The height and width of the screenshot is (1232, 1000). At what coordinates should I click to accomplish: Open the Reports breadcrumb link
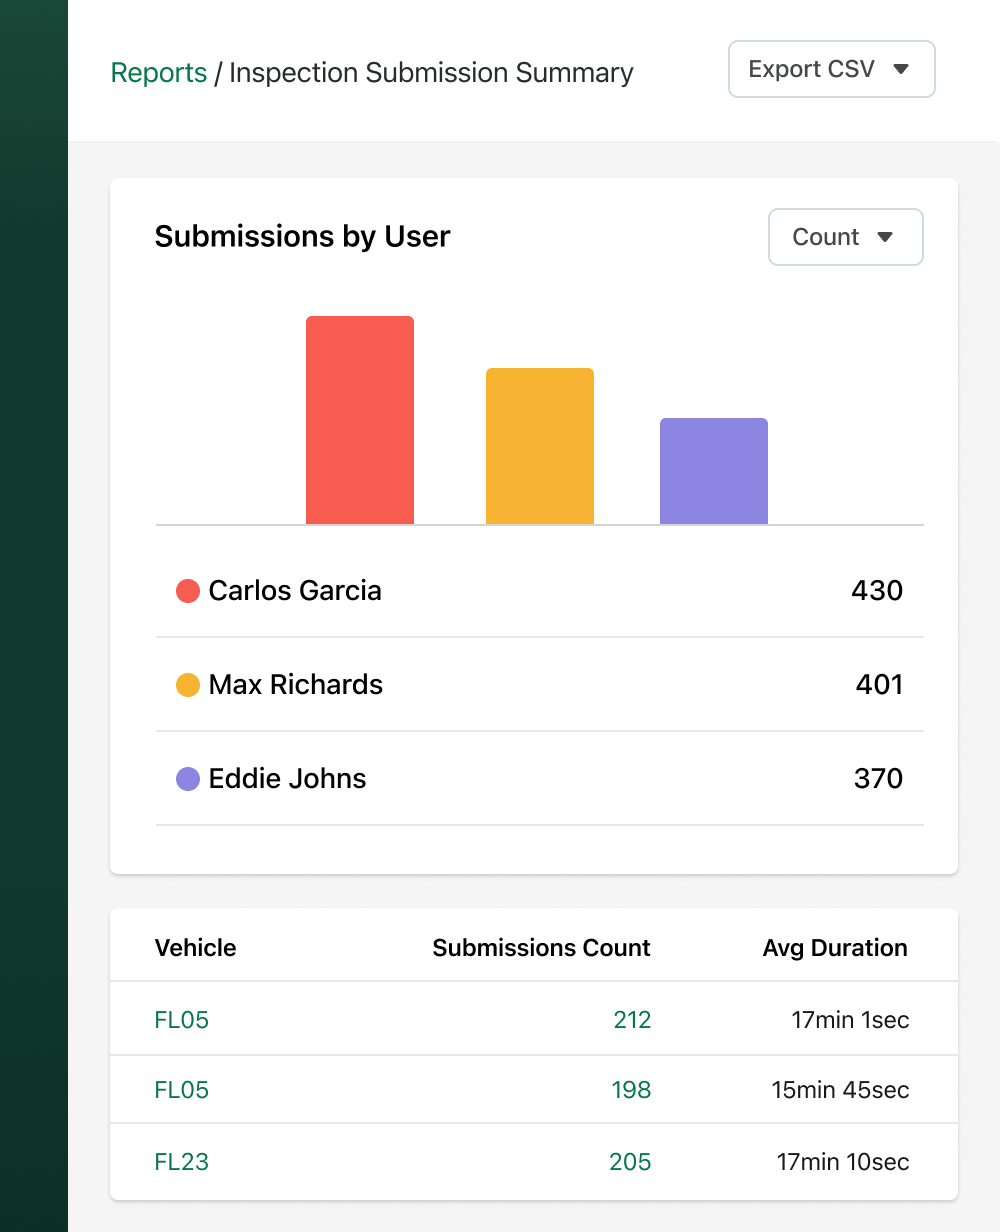159,73
